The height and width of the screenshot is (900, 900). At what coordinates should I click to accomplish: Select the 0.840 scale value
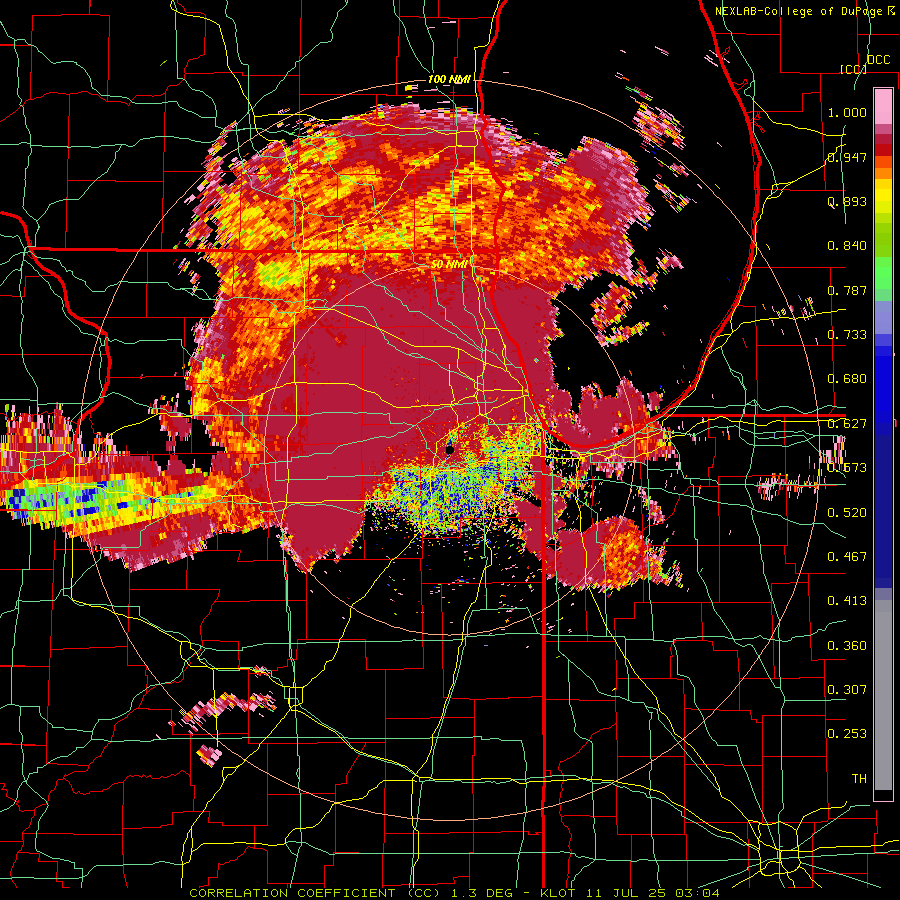[x=847, y=246]
